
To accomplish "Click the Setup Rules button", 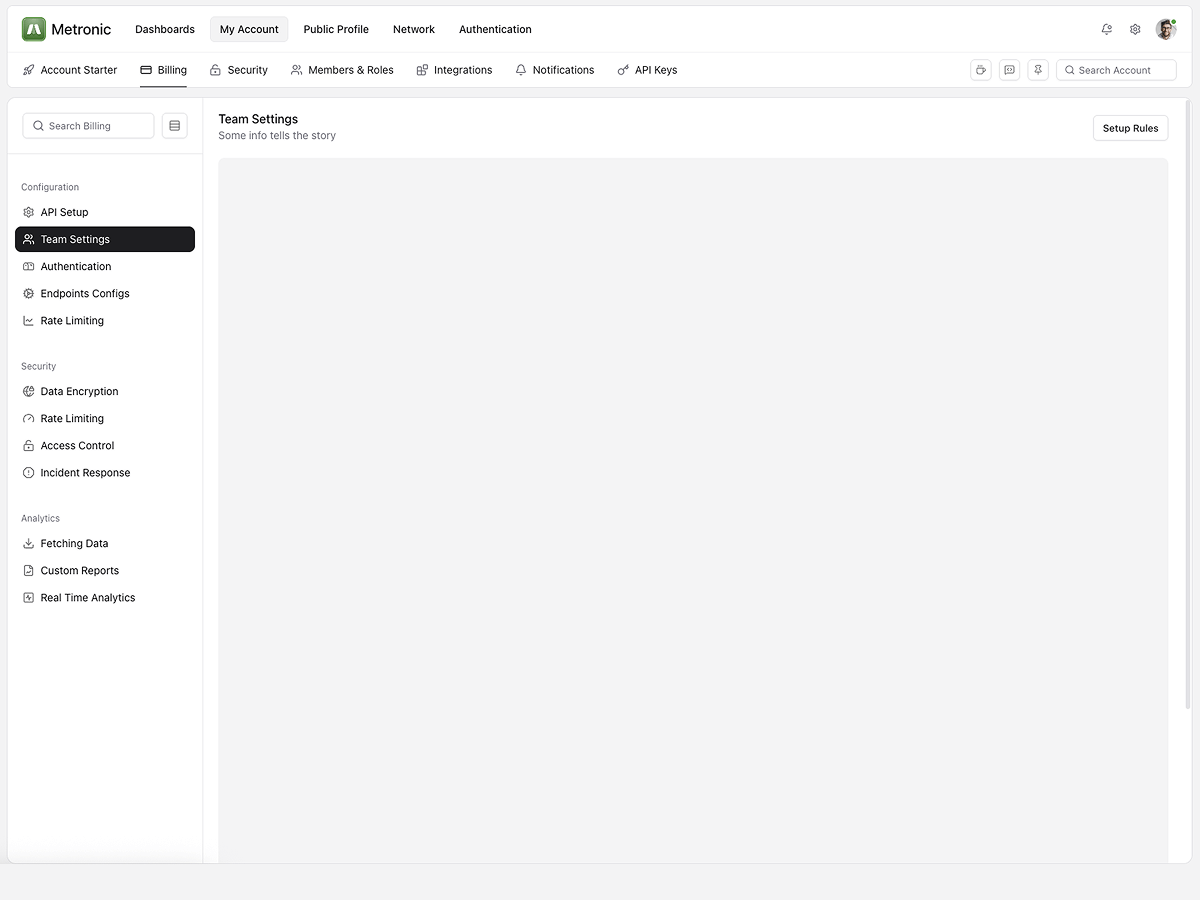I will (1130, 128).
